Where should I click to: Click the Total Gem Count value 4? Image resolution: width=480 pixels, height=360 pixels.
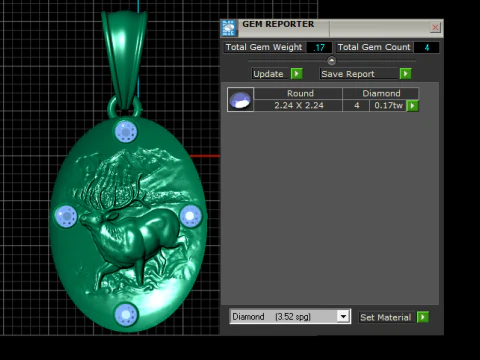point(427,47)
